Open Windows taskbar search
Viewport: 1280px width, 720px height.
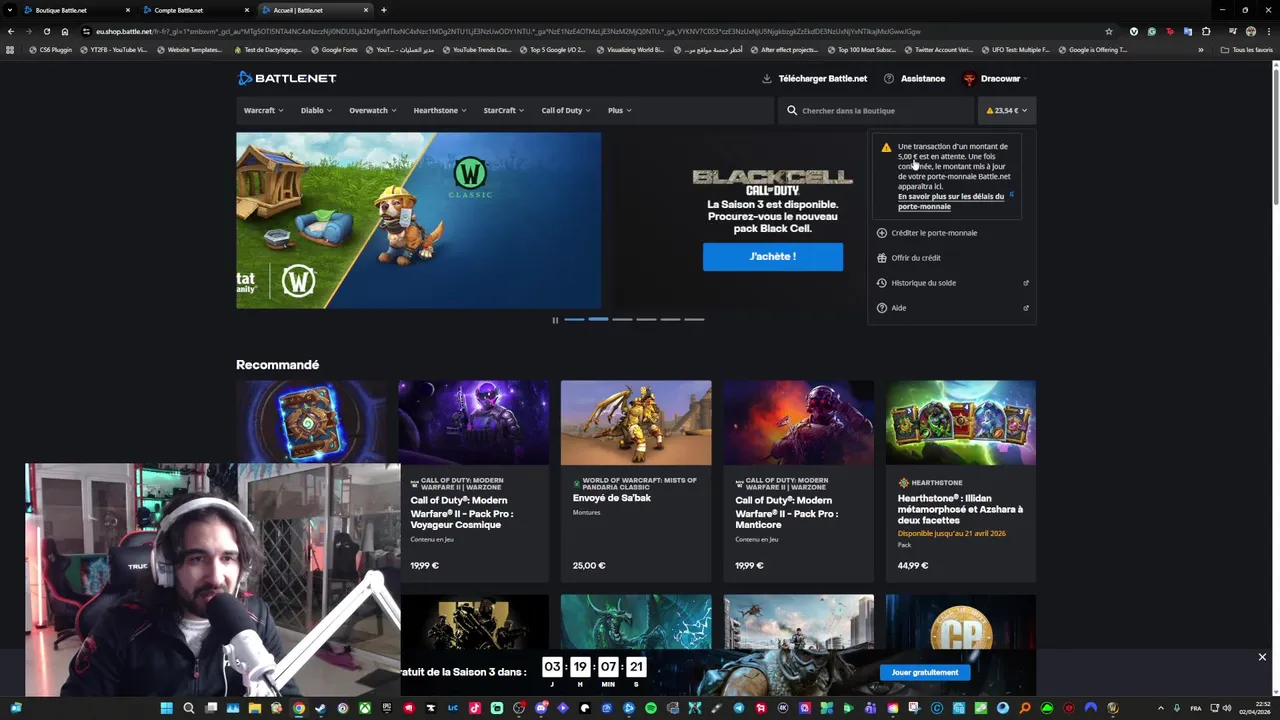click(x=189, y=708)
